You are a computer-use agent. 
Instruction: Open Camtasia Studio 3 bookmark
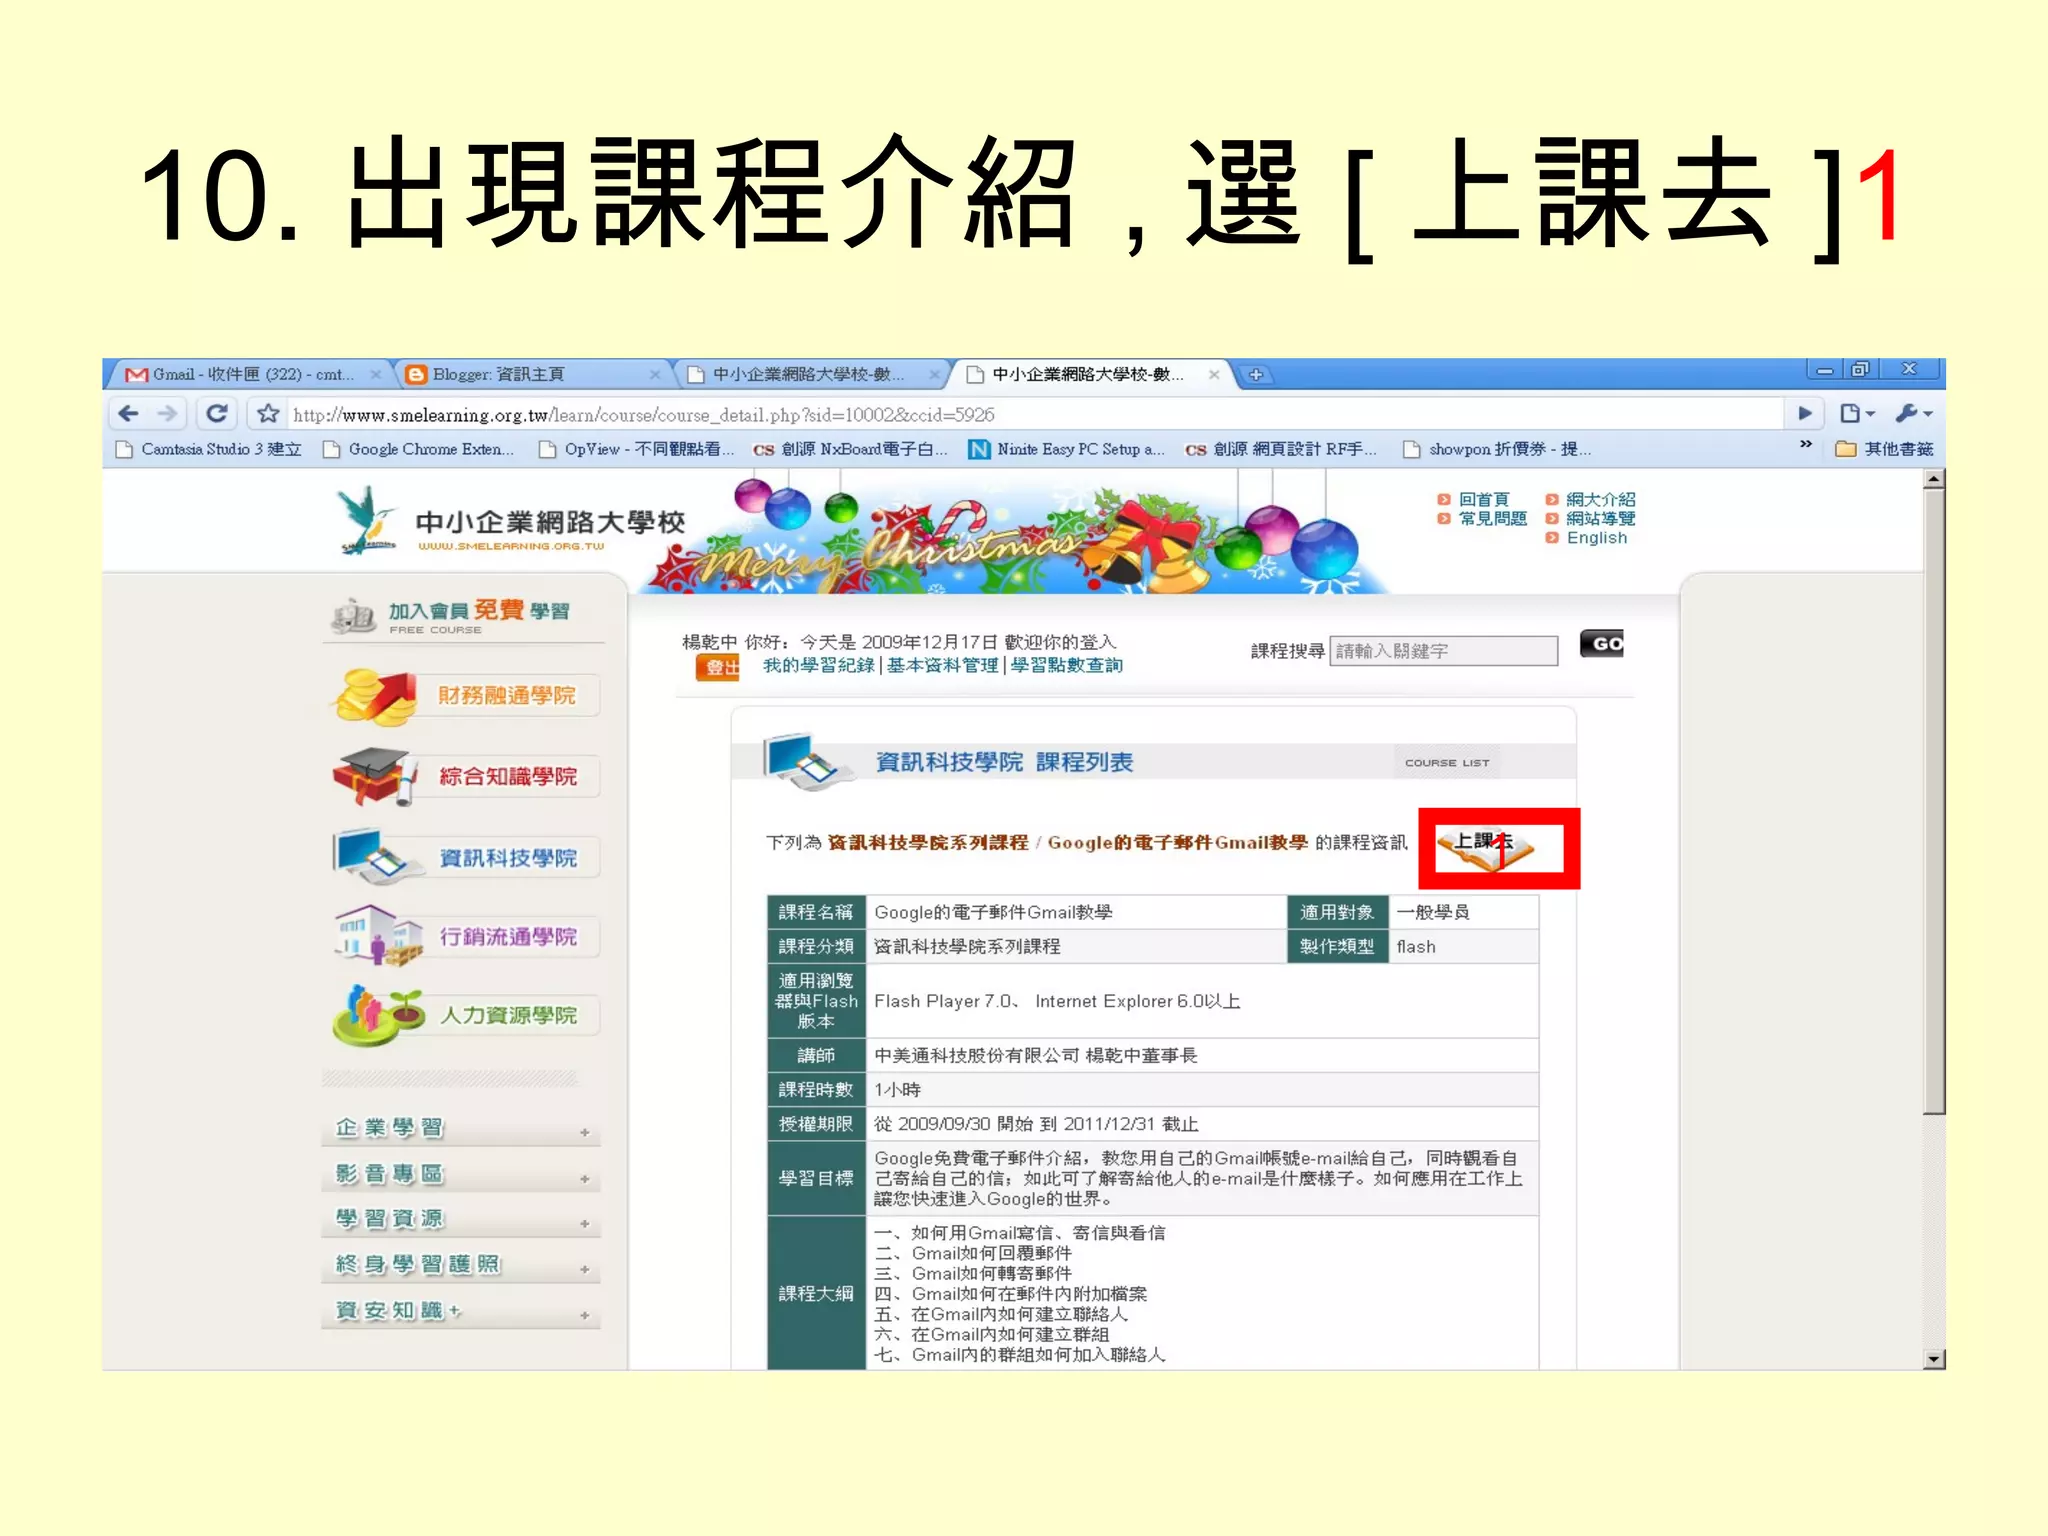point(209,449)
